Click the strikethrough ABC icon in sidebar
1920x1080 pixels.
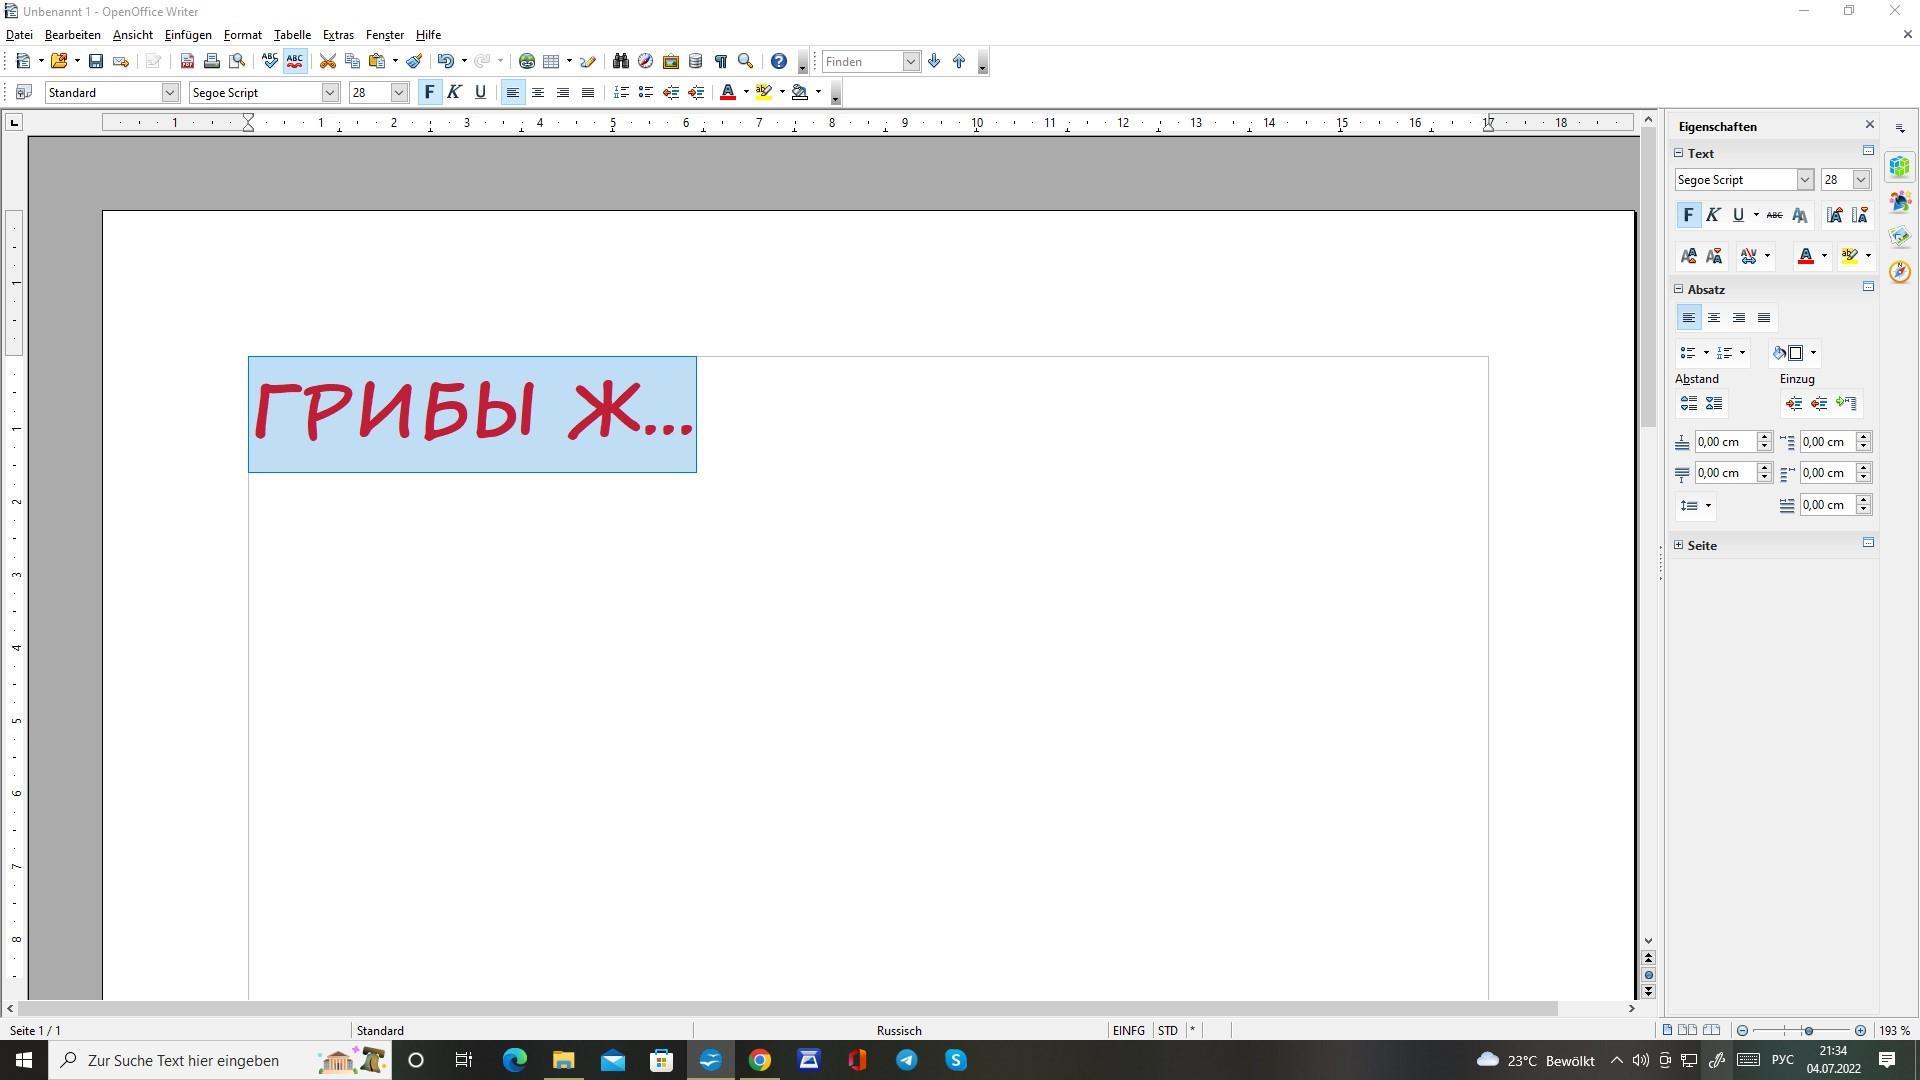point(1774,215)
